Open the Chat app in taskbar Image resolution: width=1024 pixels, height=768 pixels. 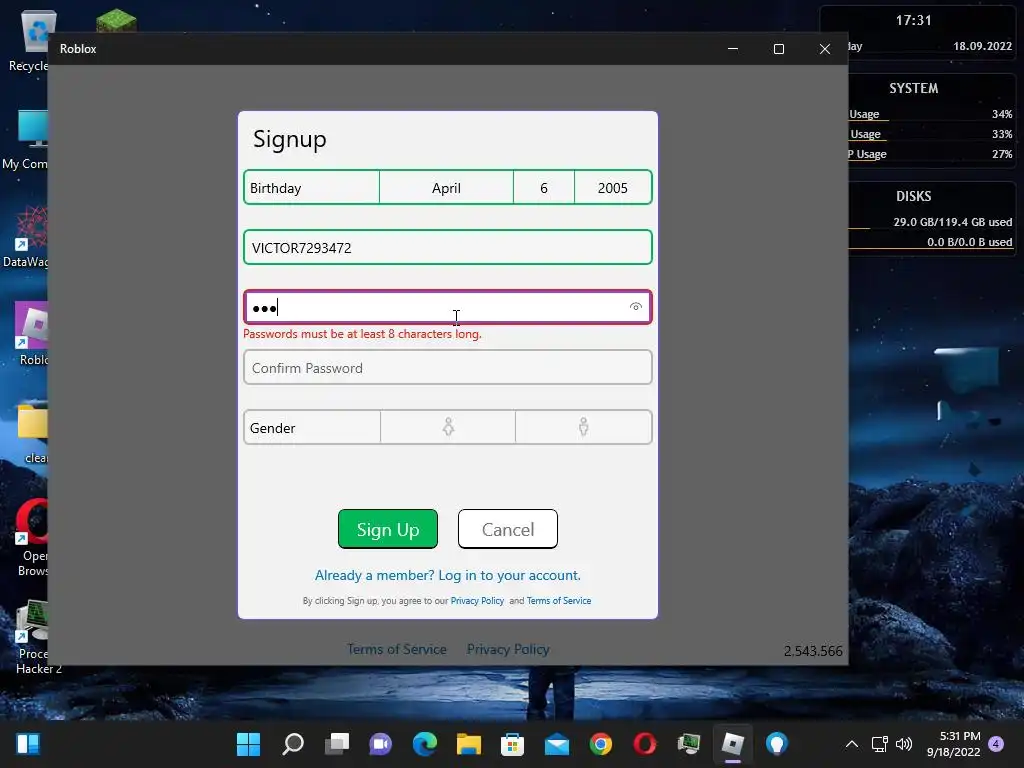pyautogui.click(x=381, y=744)
